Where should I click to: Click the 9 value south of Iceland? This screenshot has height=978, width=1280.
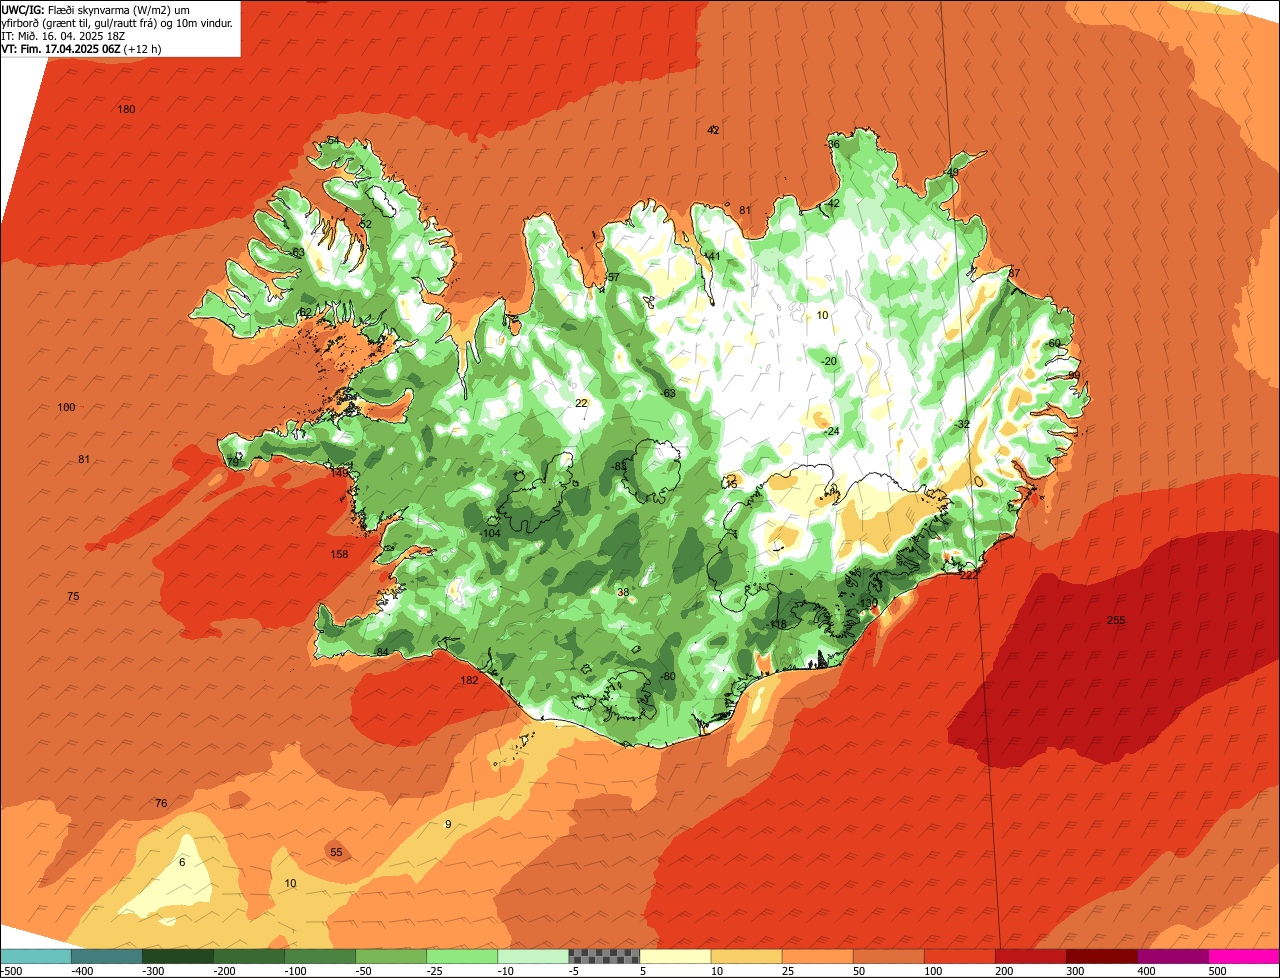coord(448,824)
